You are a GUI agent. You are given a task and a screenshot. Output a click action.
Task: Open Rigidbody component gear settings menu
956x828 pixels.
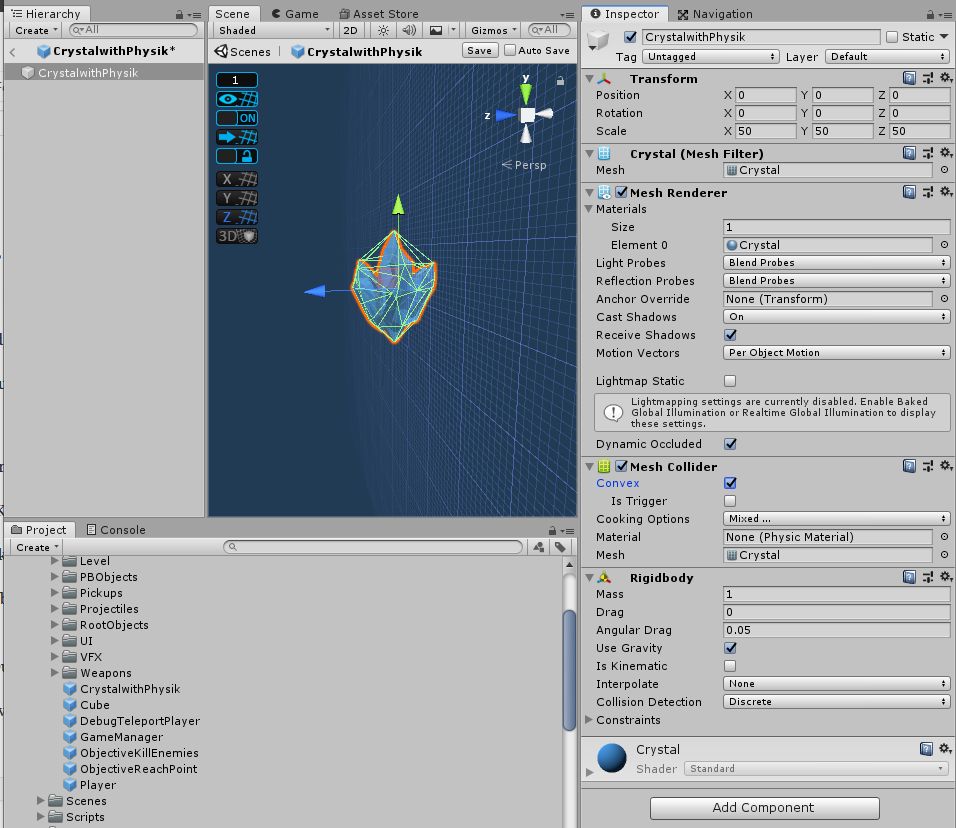click(943, 577)
